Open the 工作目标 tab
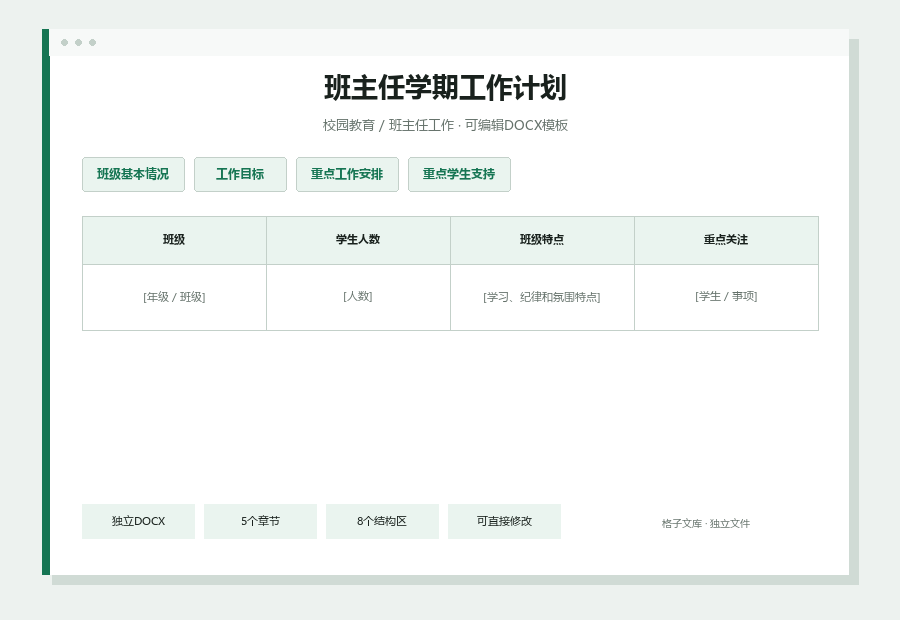The image size is (900, 620). pos(240,174)
